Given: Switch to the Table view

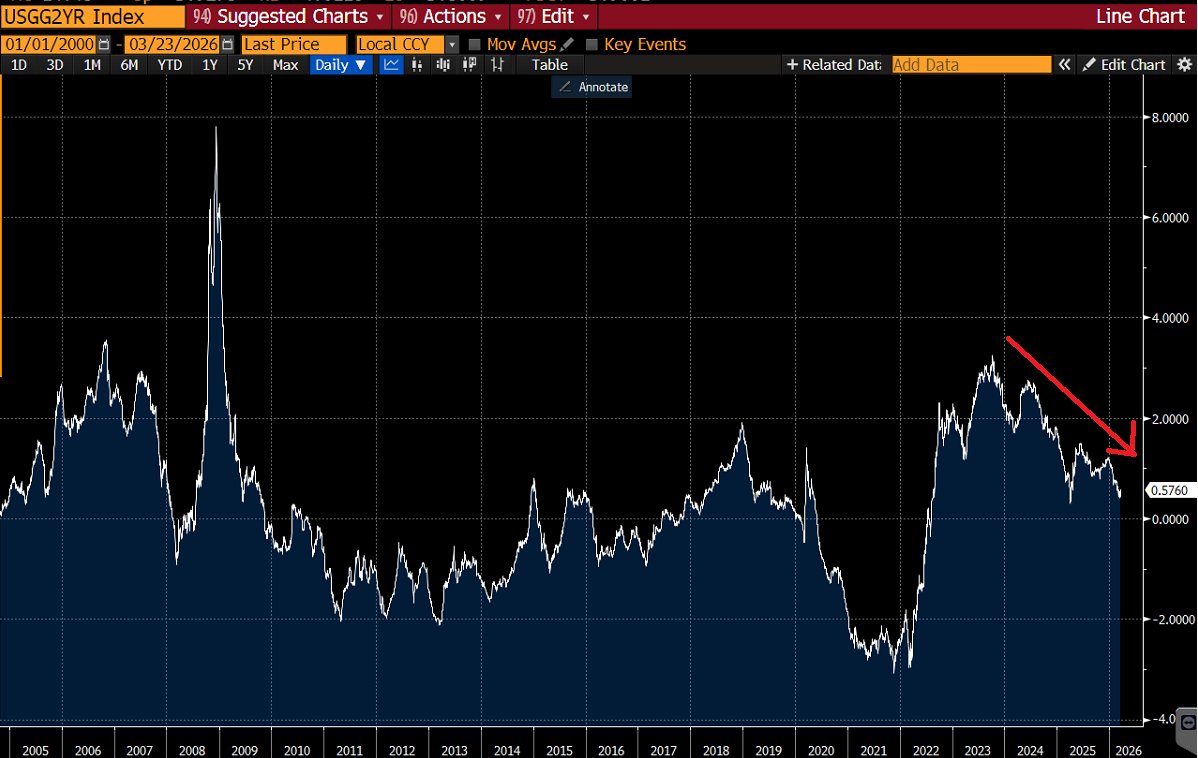Looking at the screenshot, I should click(x=549, y=65).
